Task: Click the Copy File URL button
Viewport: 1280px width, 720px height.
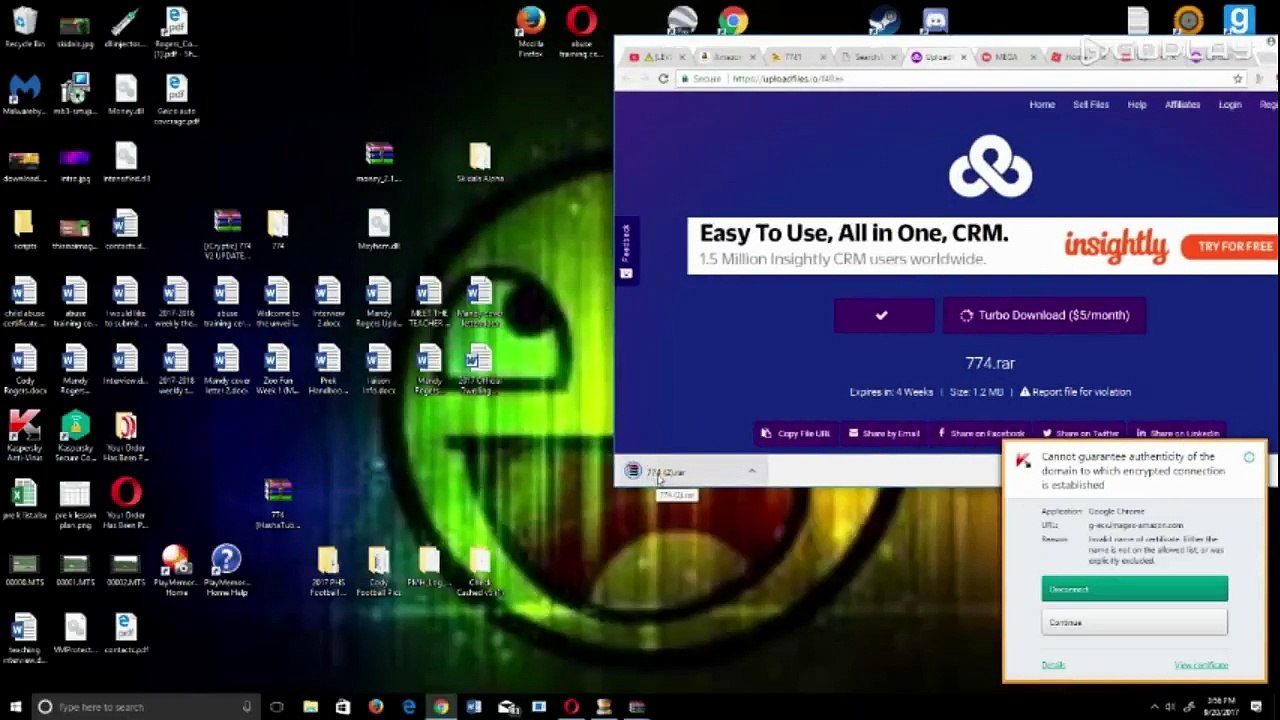Action: click(796, 434)
